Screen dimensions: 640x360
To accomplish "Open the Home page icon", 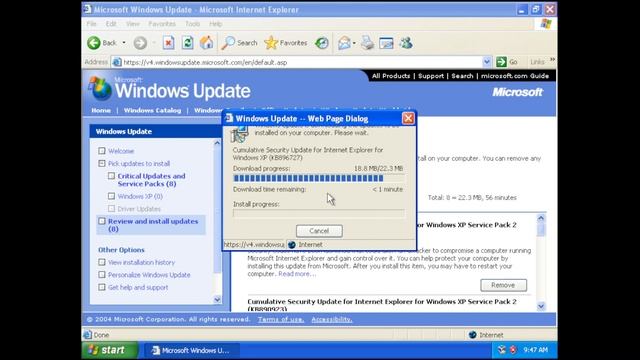I will point(207,43).
